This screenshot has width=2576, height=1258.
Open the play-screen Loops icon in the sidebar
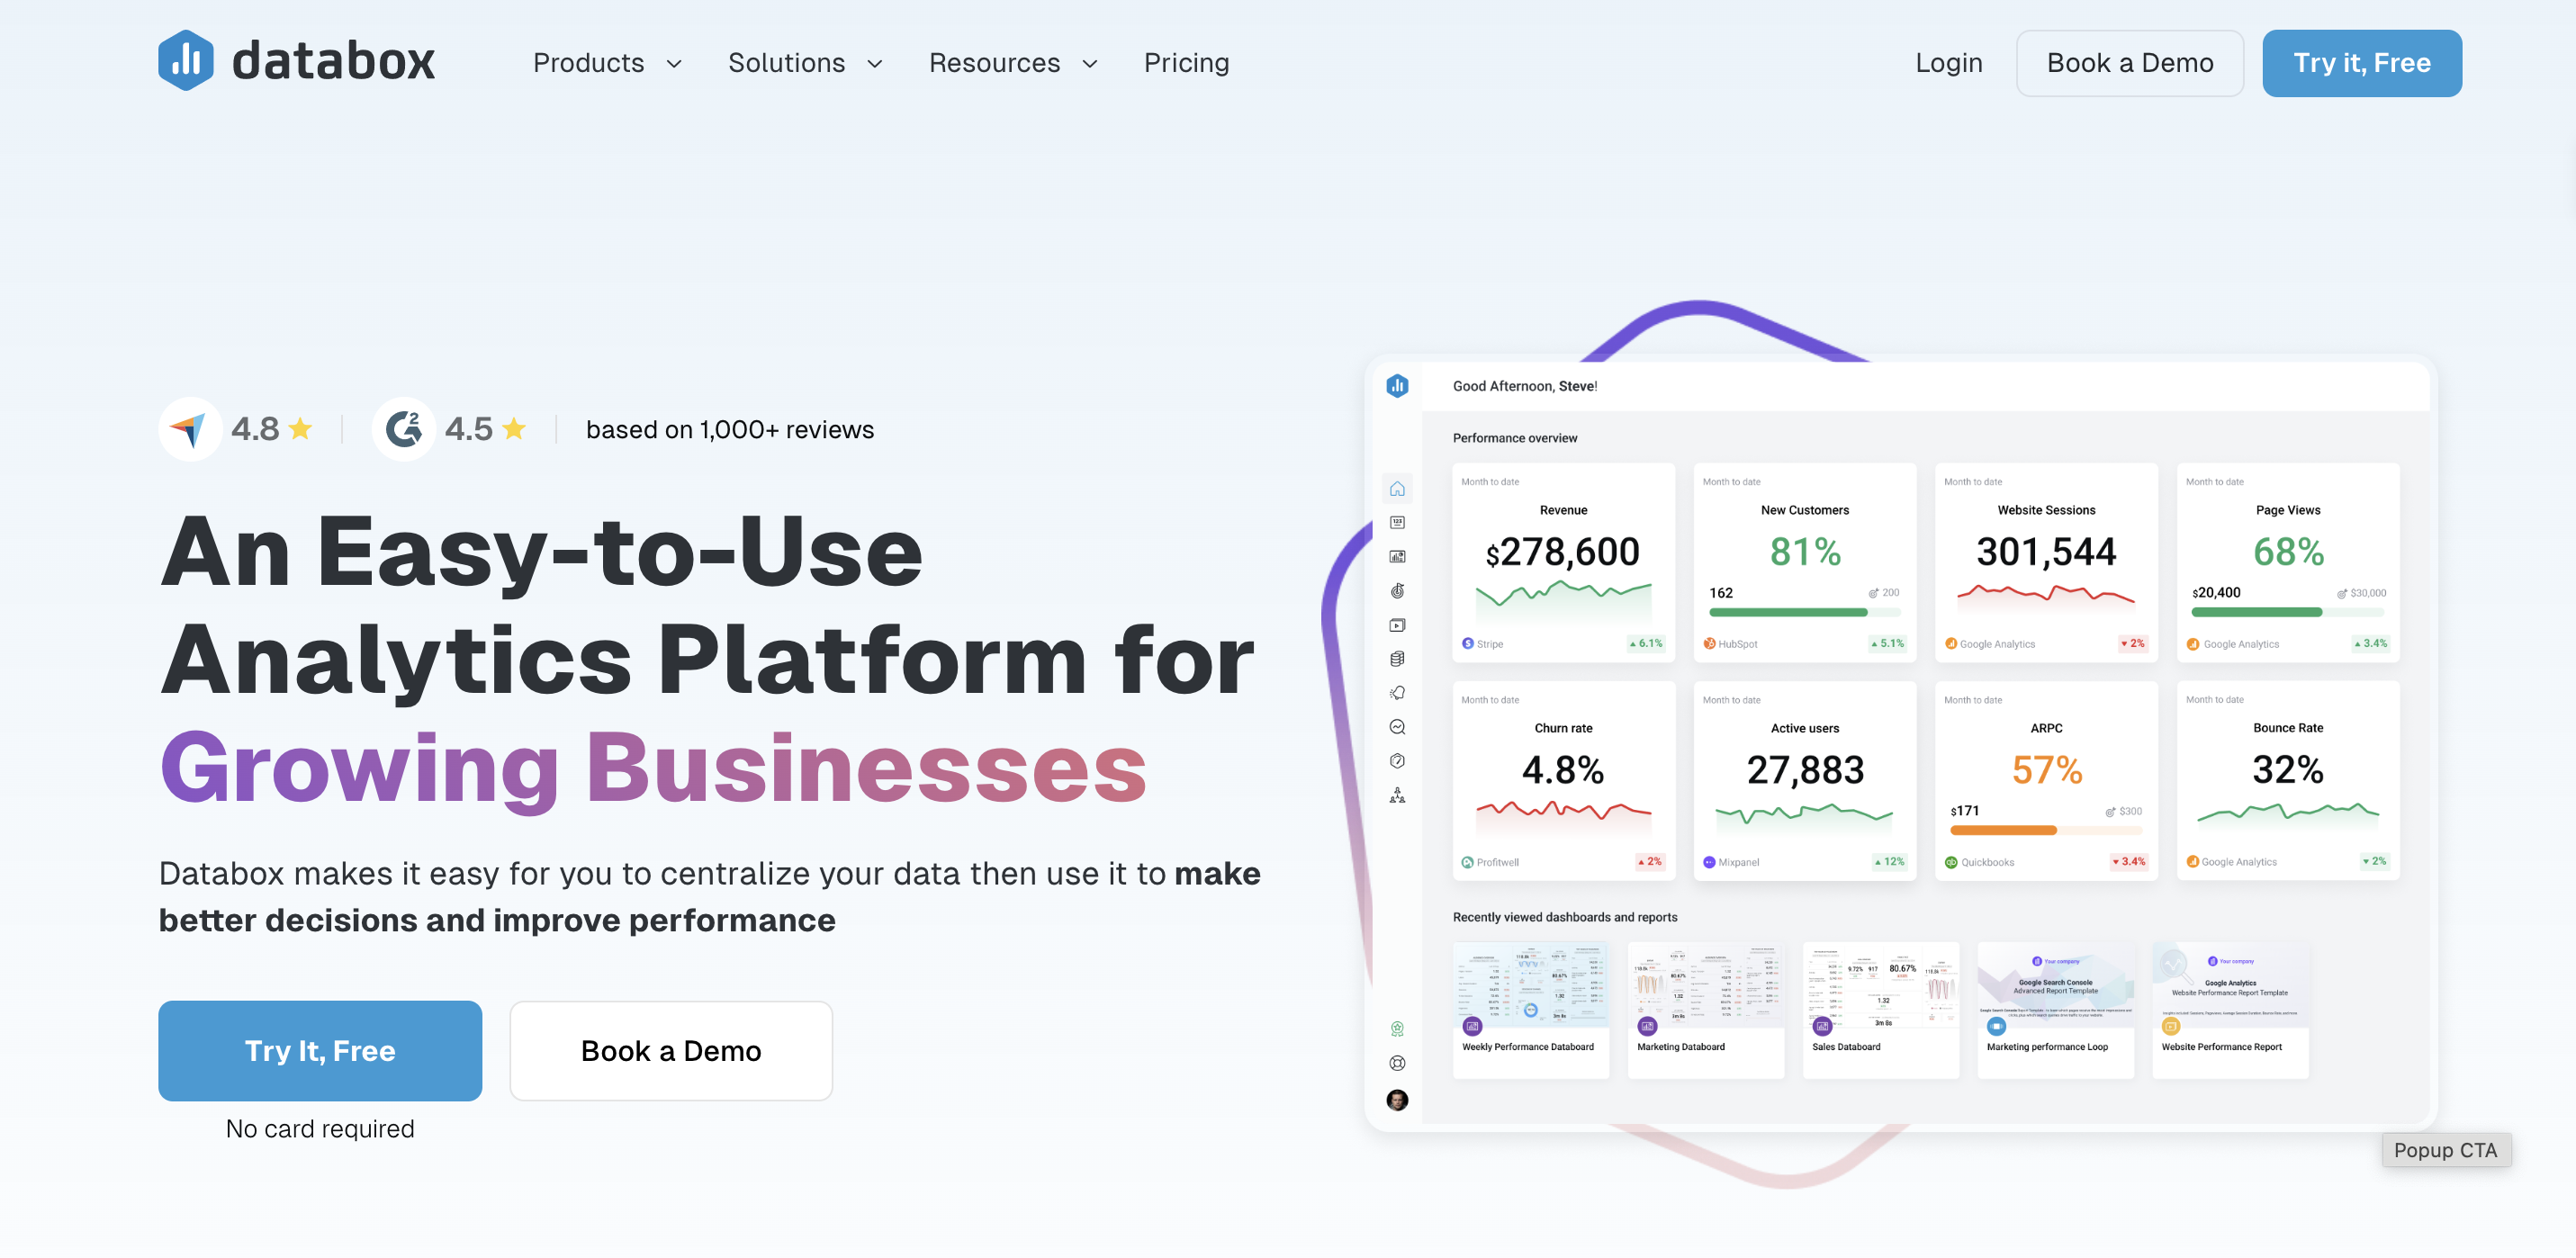[1397, 625]
